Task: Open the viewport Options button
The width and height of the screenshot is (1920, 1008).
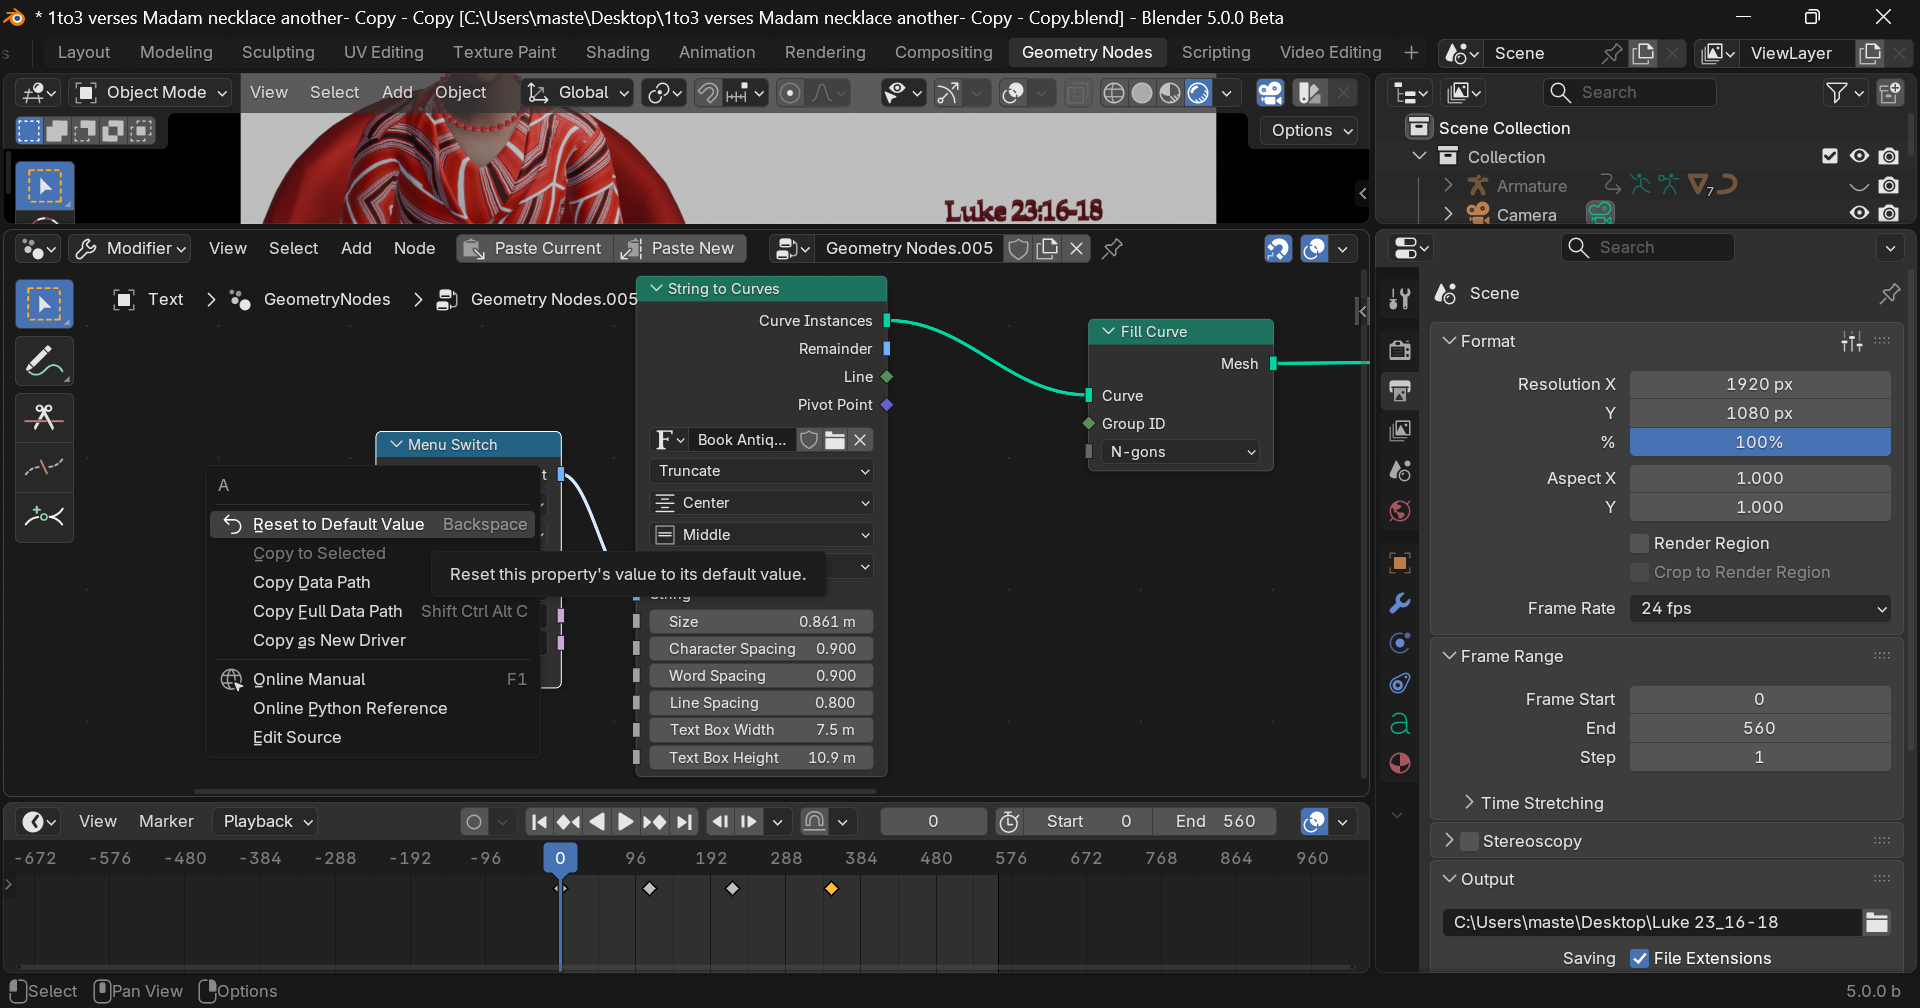Action: 1311,130
